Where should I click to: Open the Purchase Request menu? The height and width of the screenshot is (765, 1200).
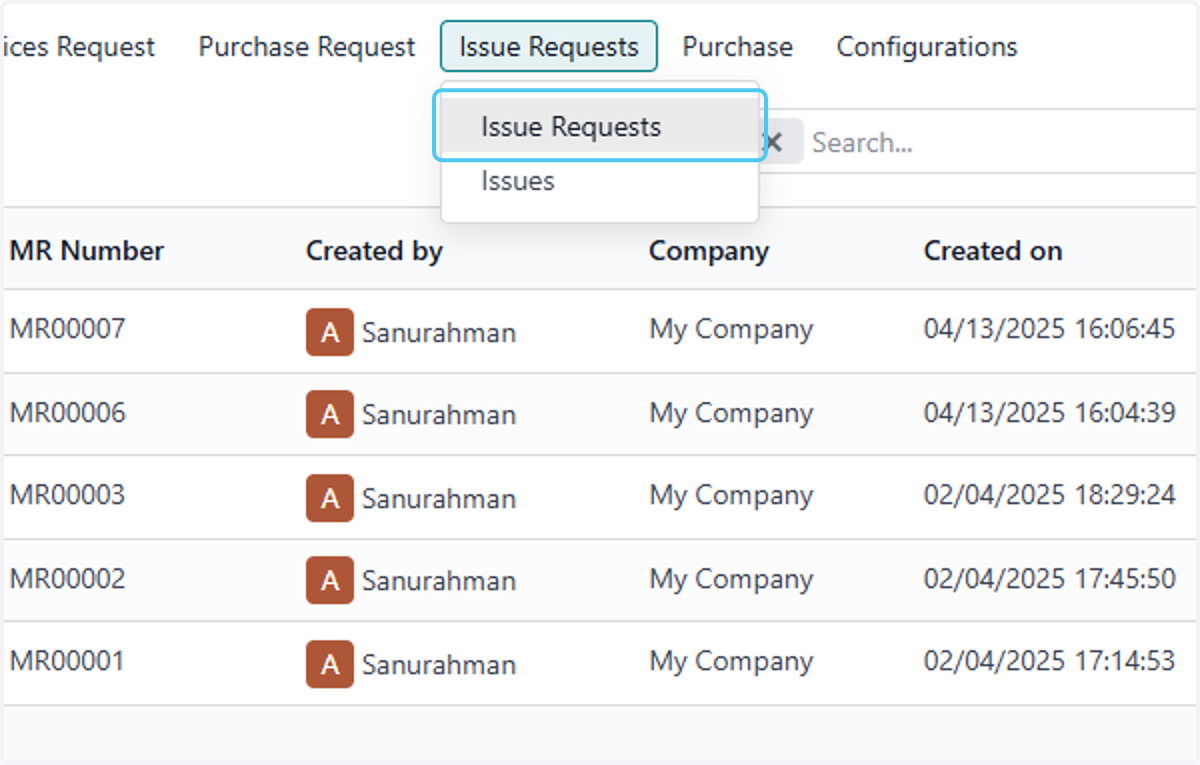coord(307,47)
